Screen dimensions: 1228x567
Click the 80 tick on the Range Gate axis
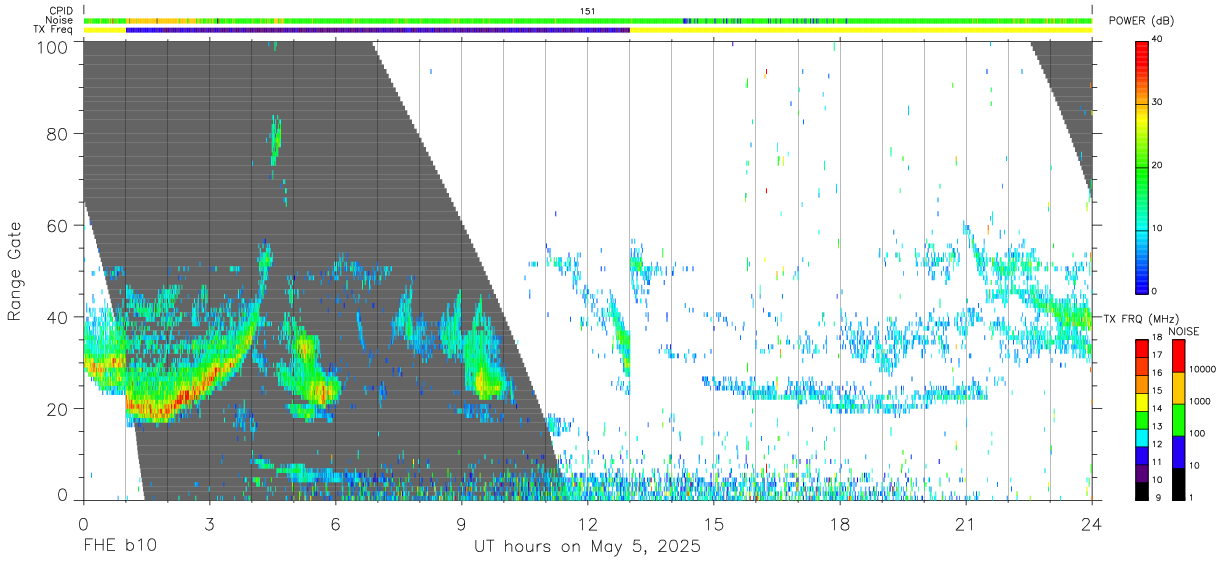pos(59,134)
